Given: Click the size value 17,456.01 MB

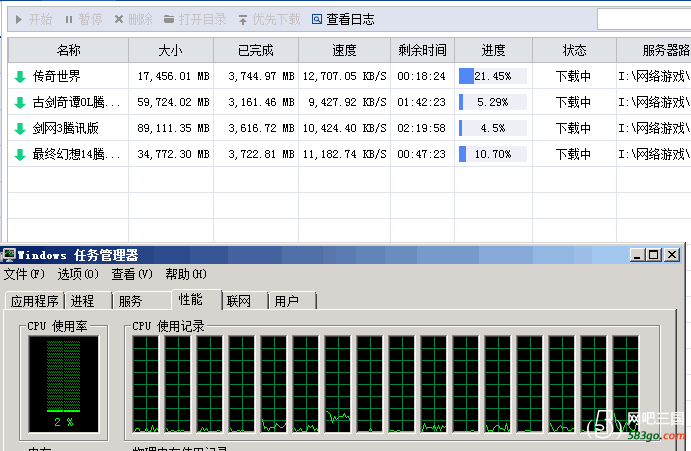Looking at the screenshot, I should (x=173, y=76).
